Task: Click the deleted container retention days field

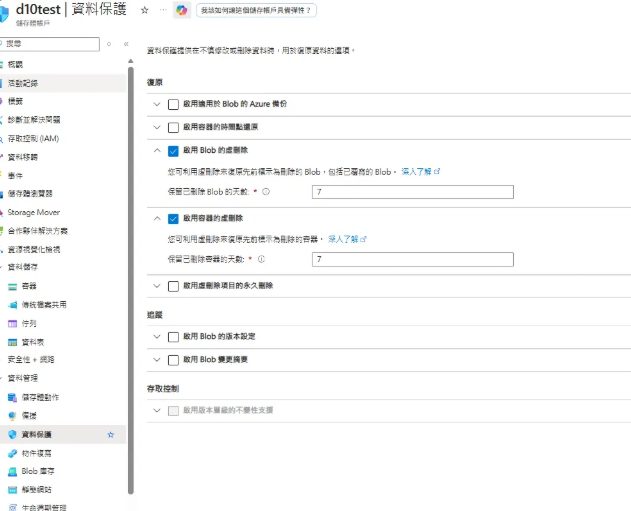Action: pyautogui.click(x=413, y=259)
